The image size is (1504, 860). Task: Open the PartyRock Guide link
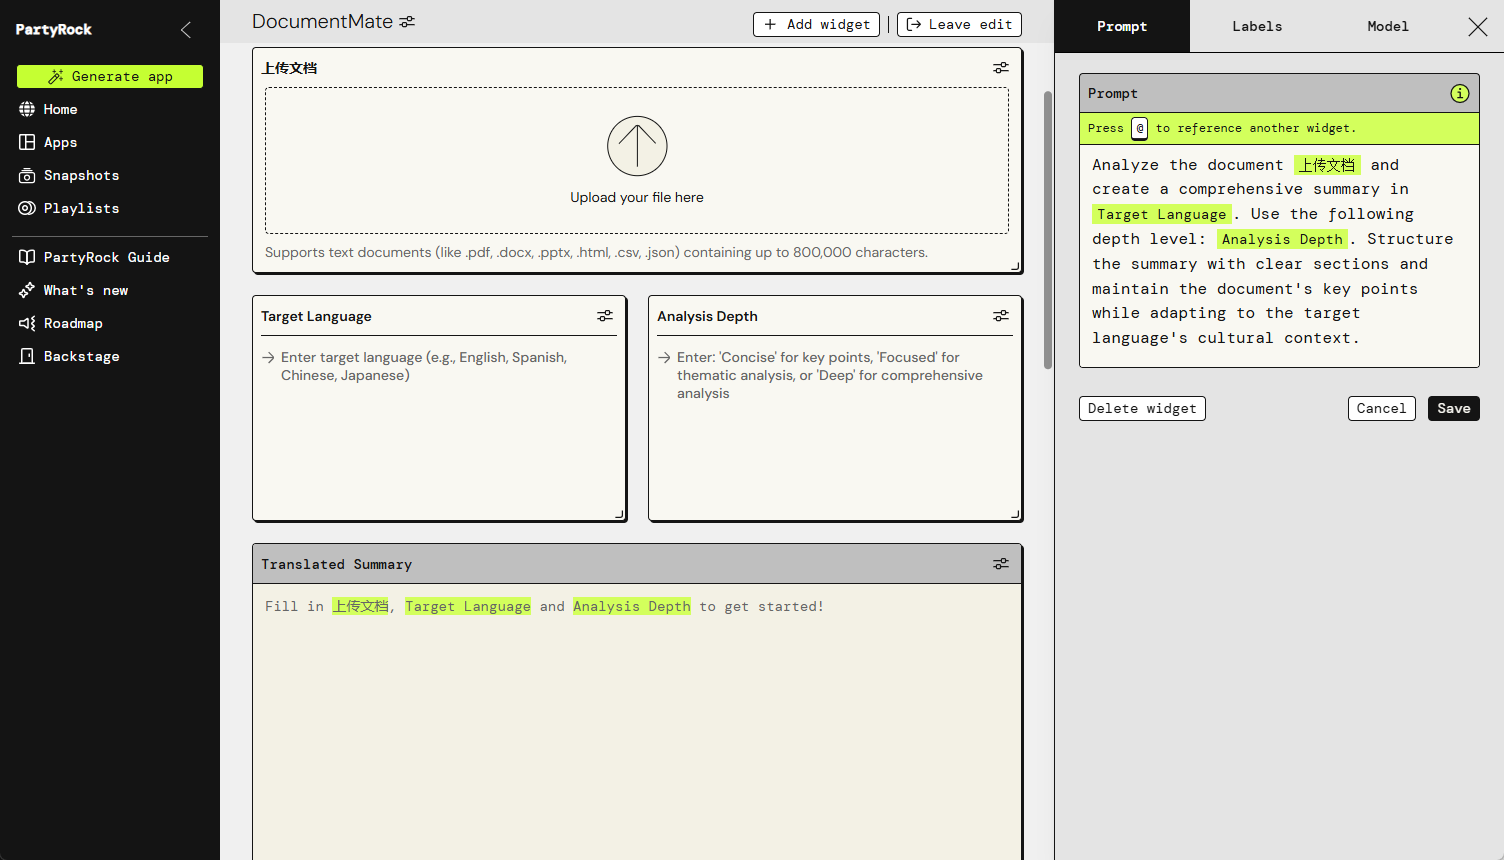click(x=106, y=257)
